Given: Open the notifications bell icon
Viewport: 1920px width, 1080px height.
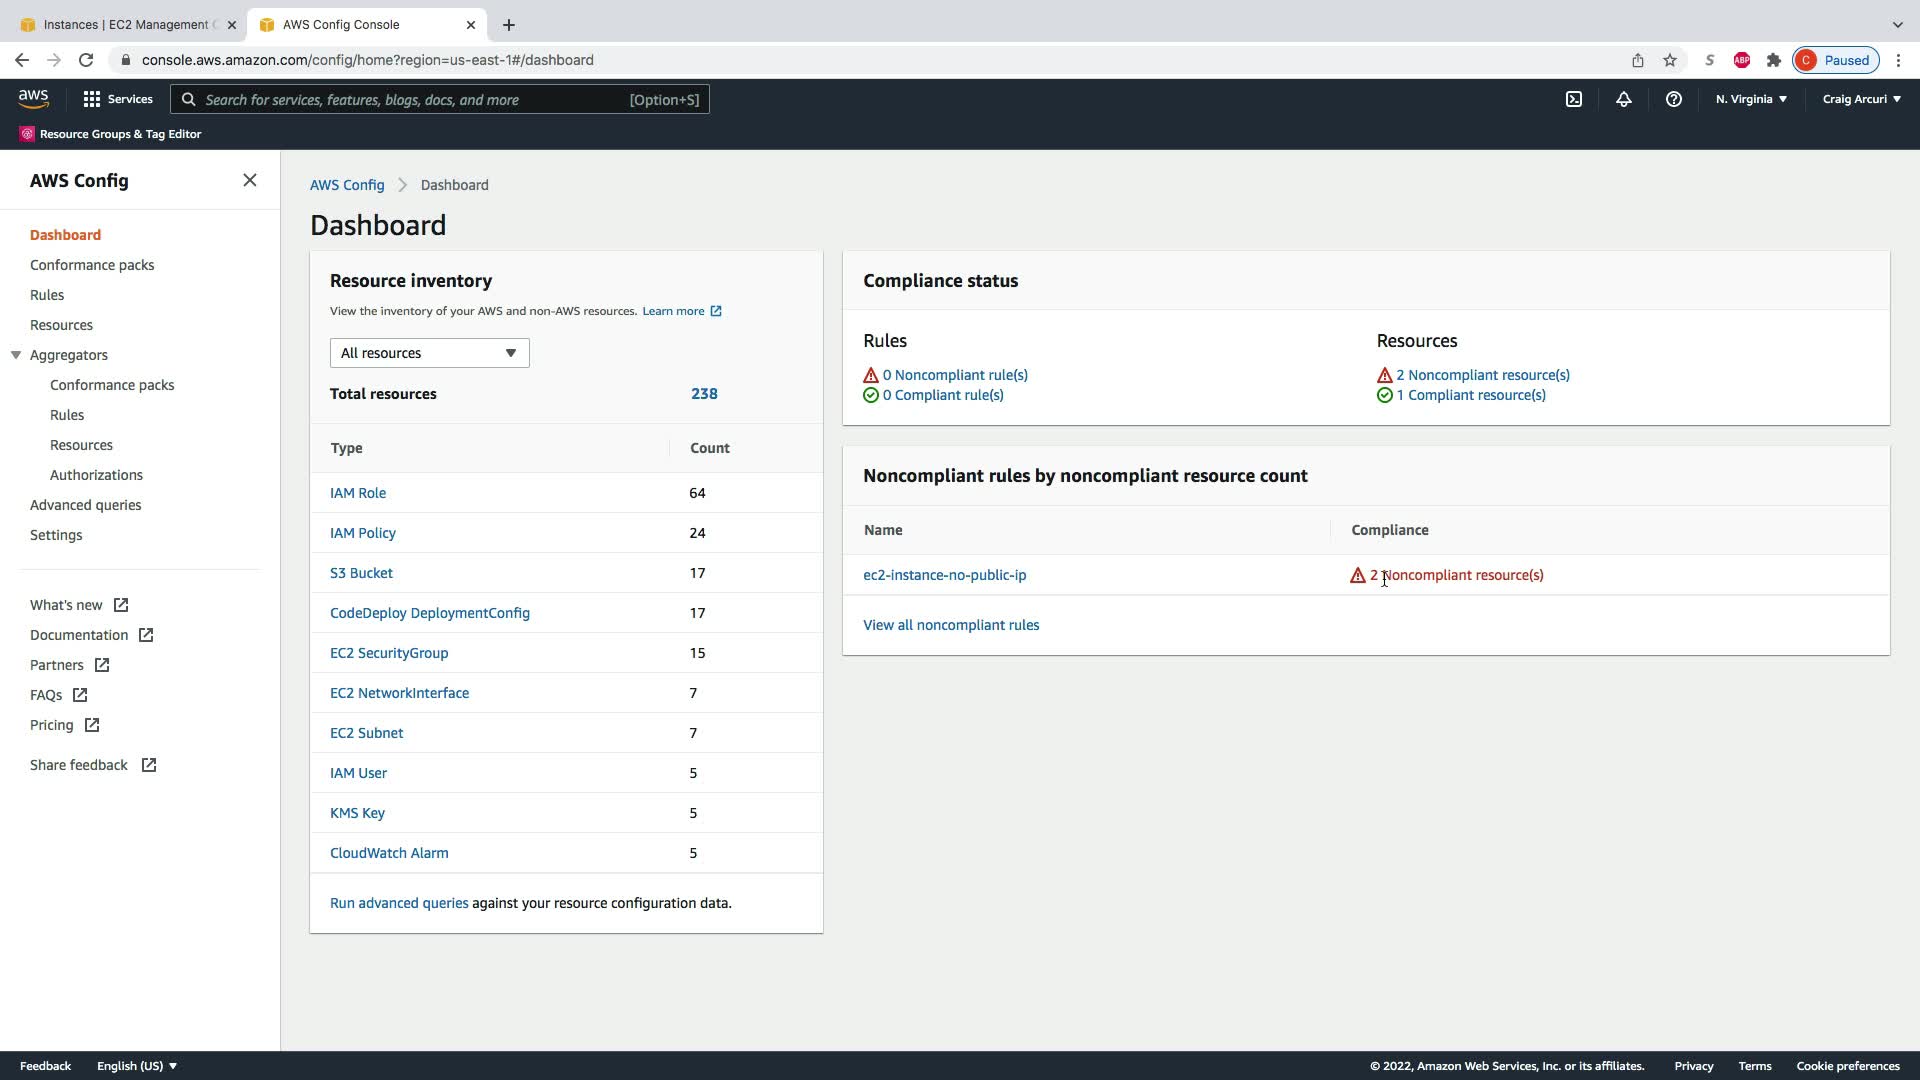Looking at the screenshot, I should pos(1623,99).
